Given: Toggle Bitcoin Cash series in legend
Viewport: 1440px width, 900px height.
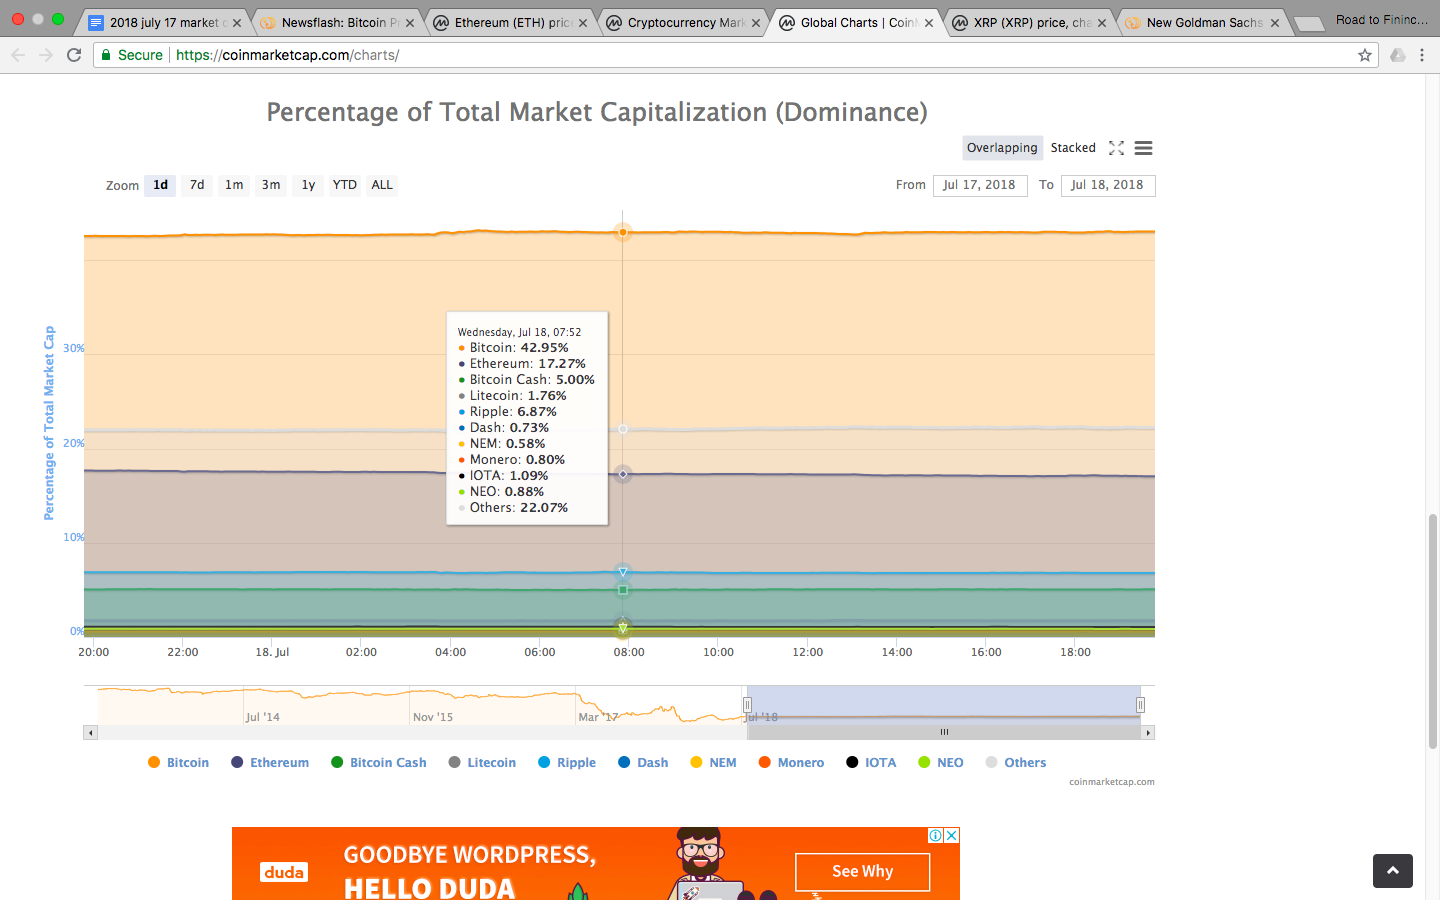Looking at the screenshot, I should pyautogui.click(x=379, y=762).
